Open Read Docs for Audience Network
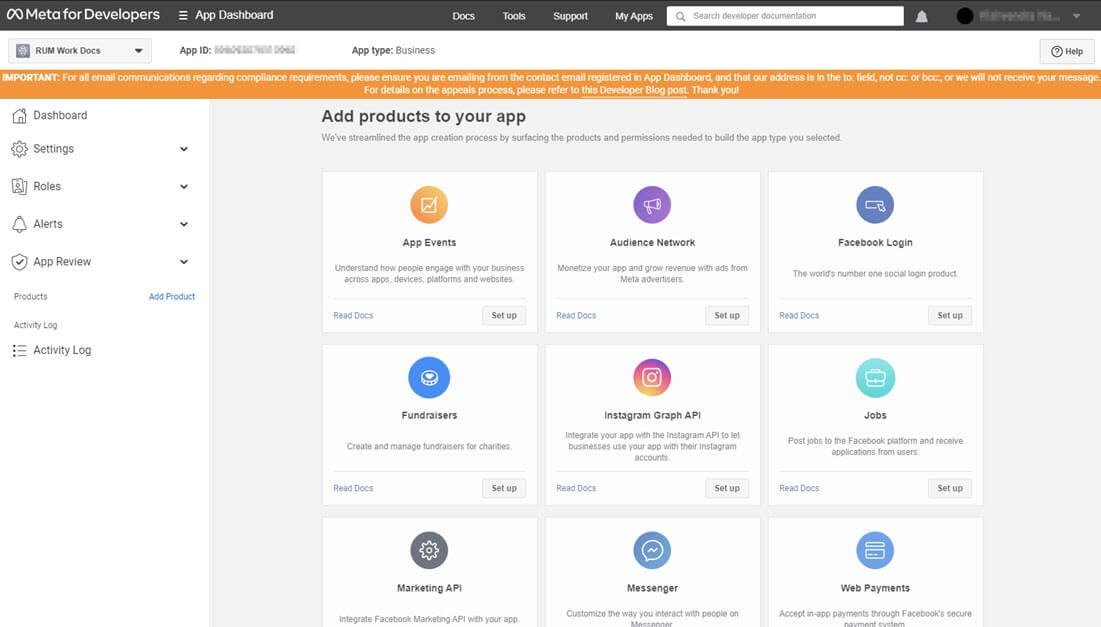Image resolution: width=1101 pixels, height=627 pixels. [576, 315]
